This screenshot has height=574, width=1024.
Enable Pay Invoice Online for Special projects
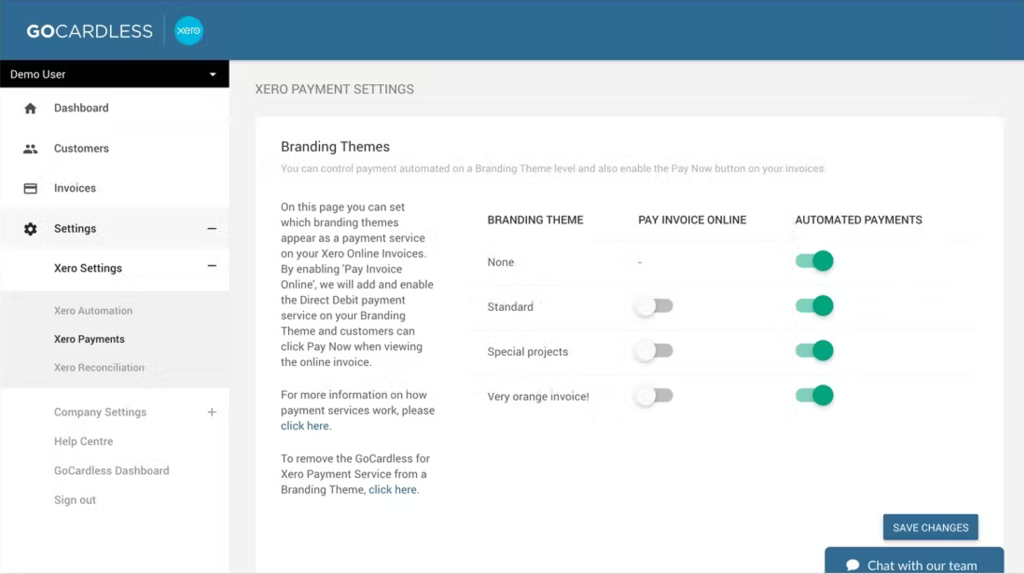coord(654,351)
